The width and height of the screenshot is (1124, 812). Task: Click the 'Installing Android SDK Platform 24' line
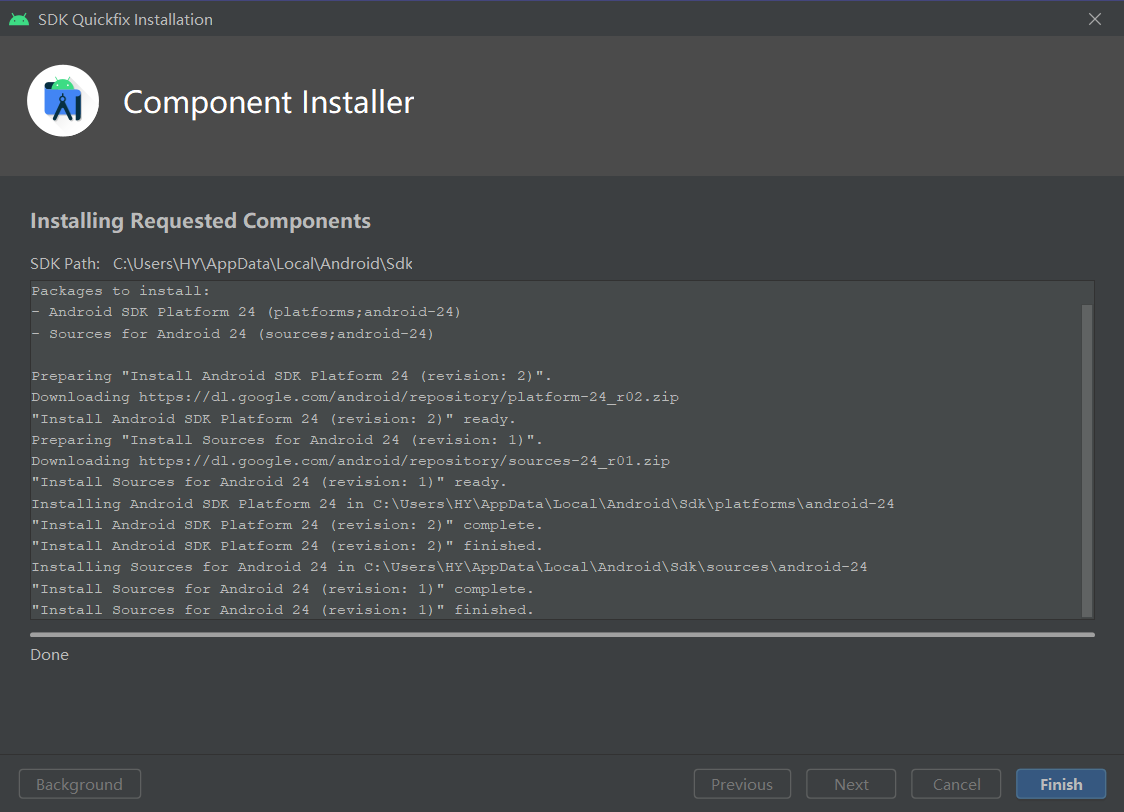click(463, 504)
